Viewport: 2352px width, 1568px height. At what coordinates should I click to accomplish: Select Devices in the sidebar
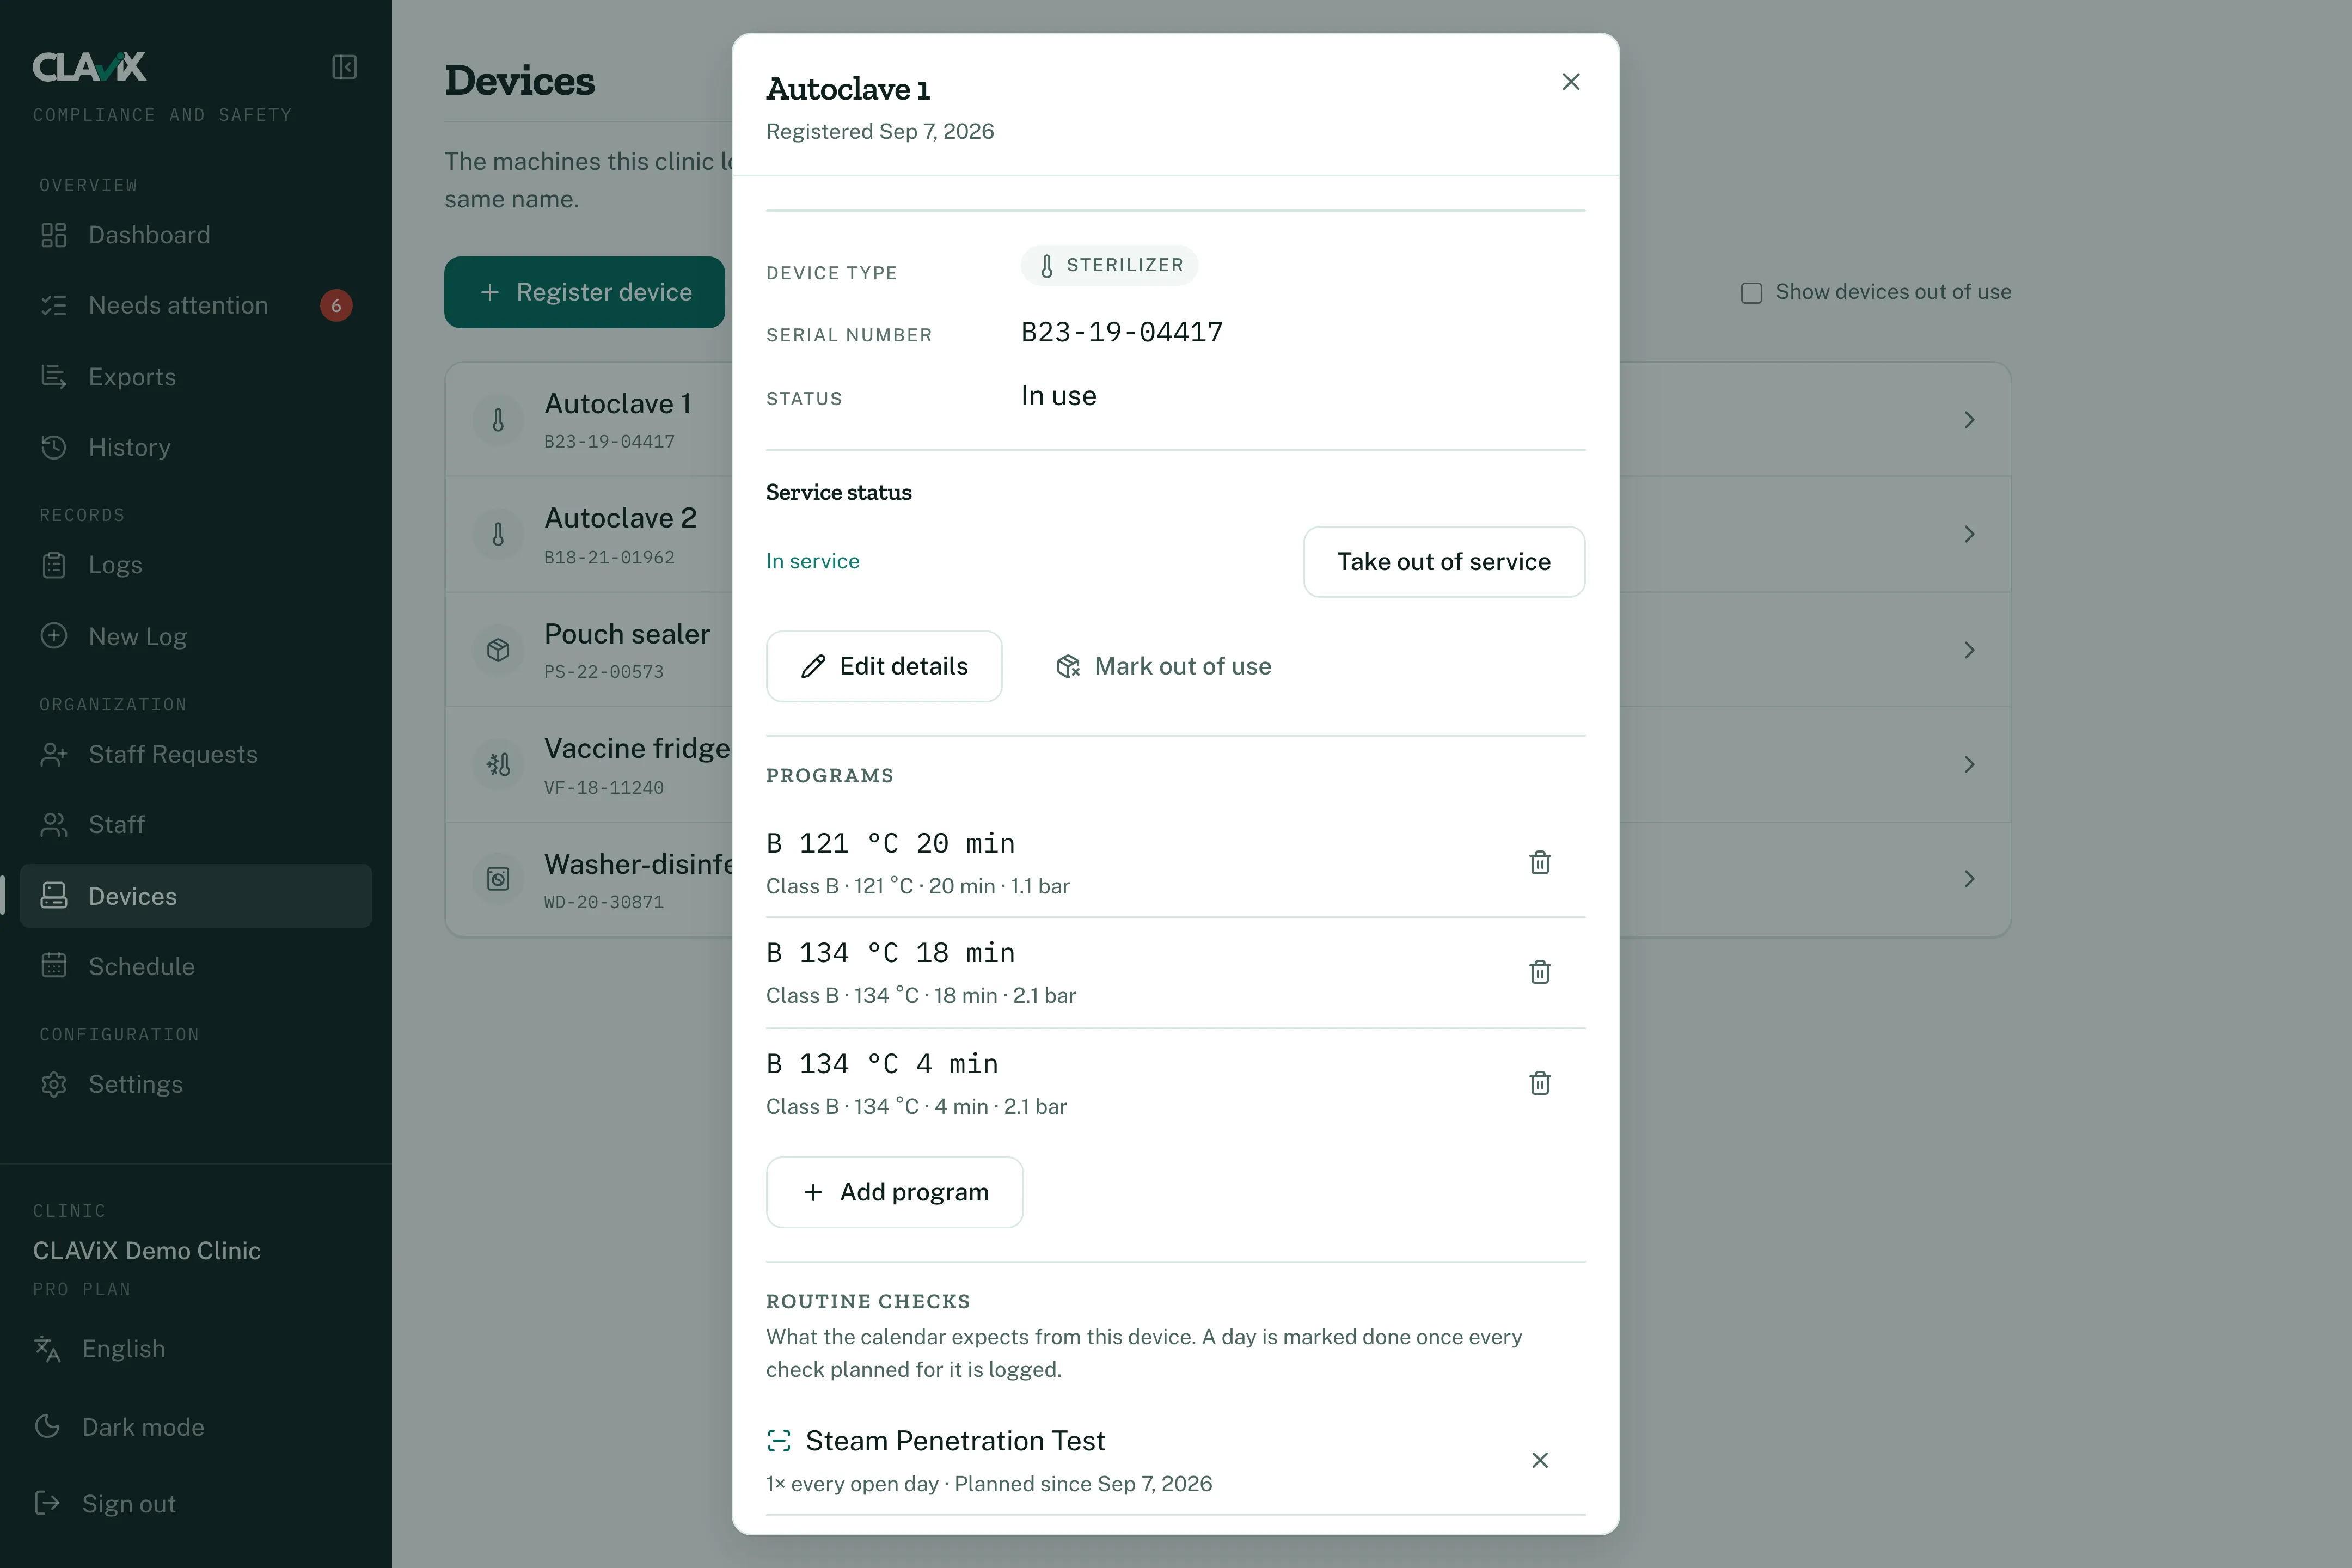(x=196, y=896)
